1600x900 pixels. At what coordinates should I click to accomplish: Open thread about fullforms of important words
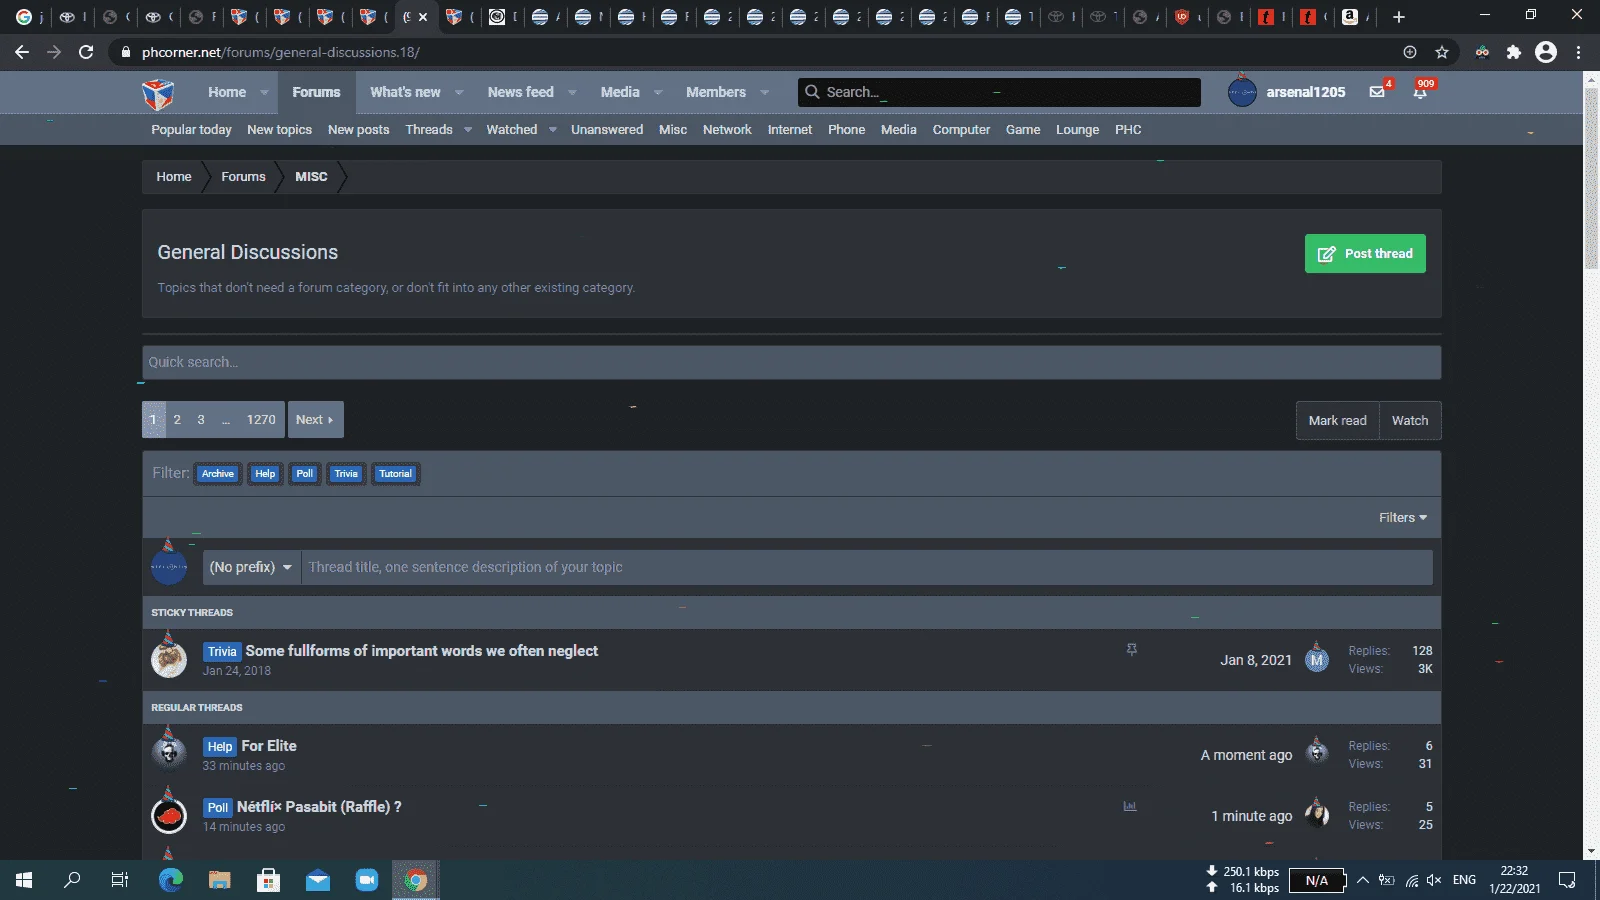[x=421, y=651]
